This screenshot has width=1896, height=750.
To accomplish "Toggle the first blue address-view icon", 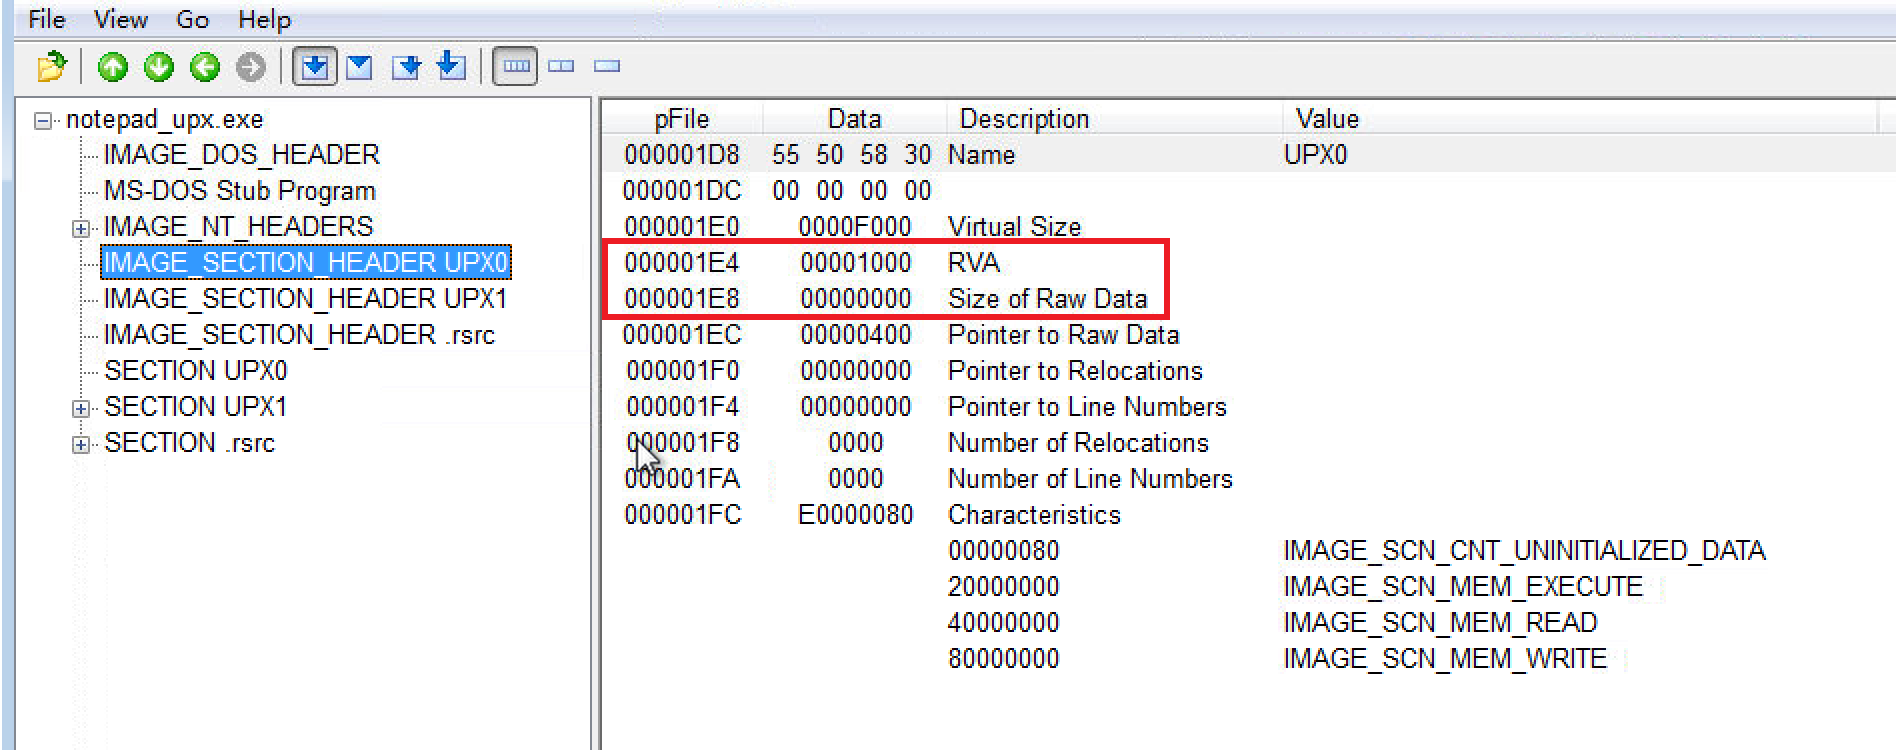I will [x=315, y=67].
